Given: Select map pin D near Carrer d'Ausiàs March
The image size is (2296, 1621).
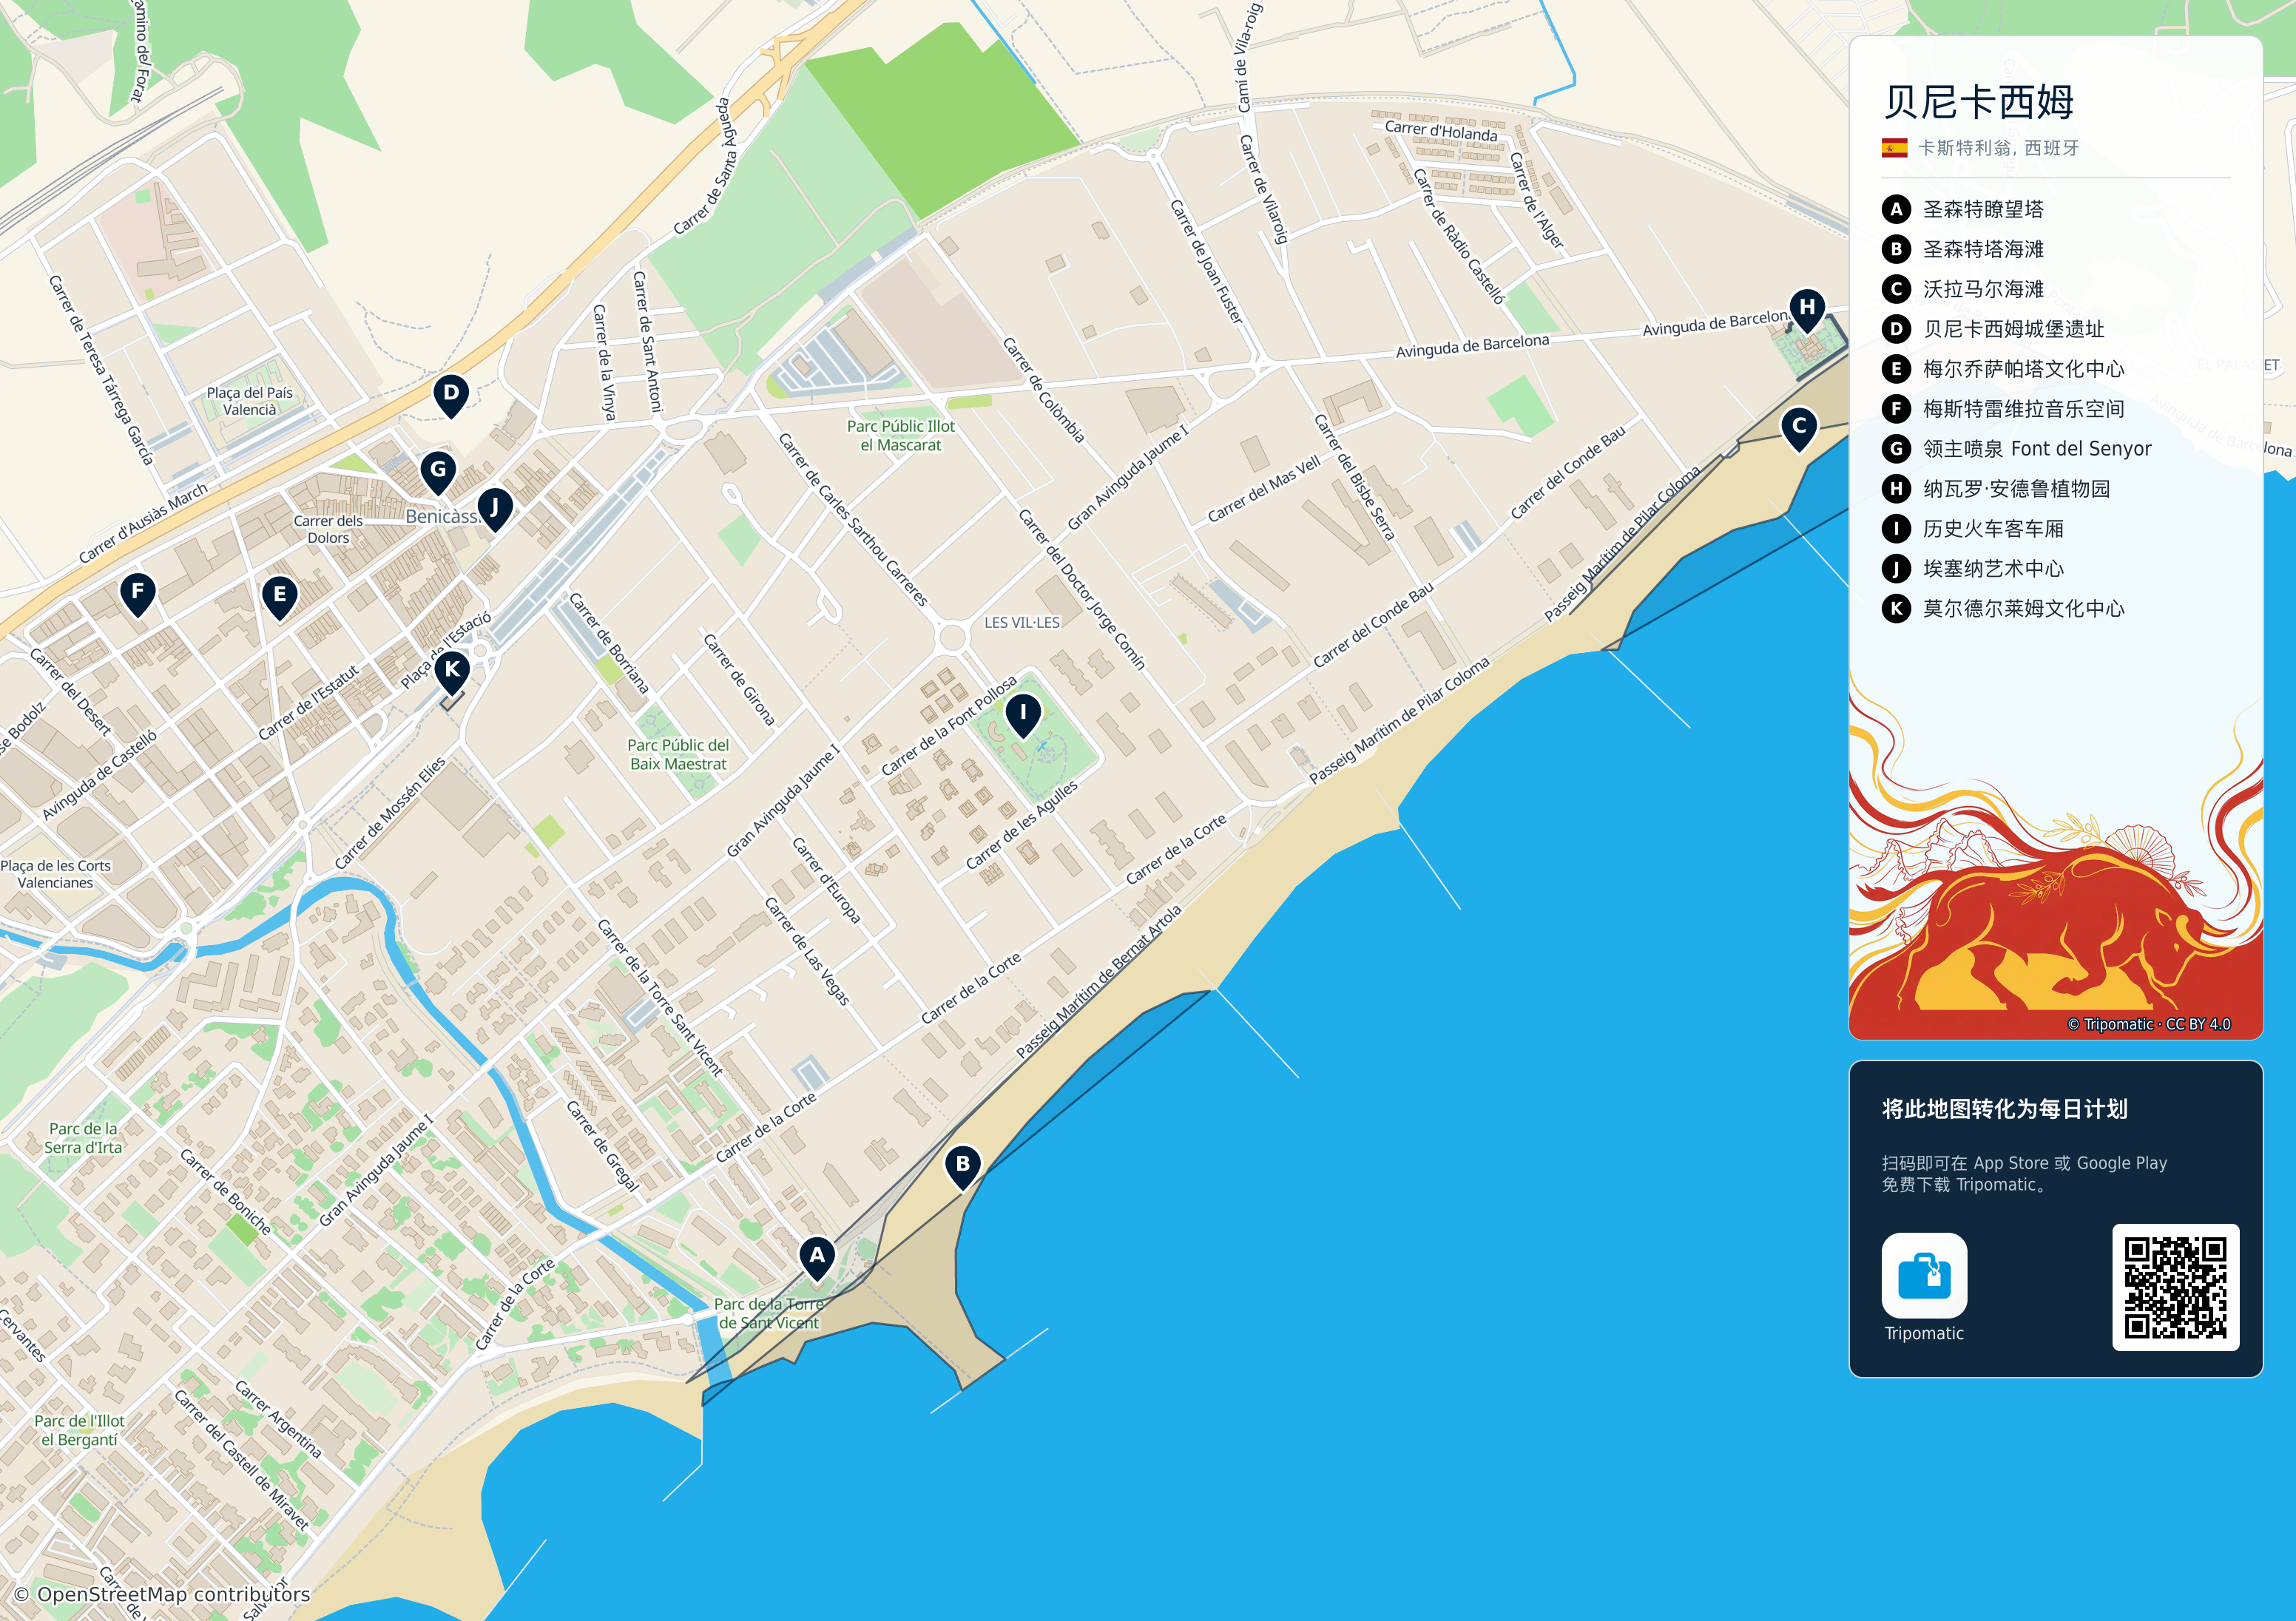Looking at the screenshot, I should (x=451, y=396).
